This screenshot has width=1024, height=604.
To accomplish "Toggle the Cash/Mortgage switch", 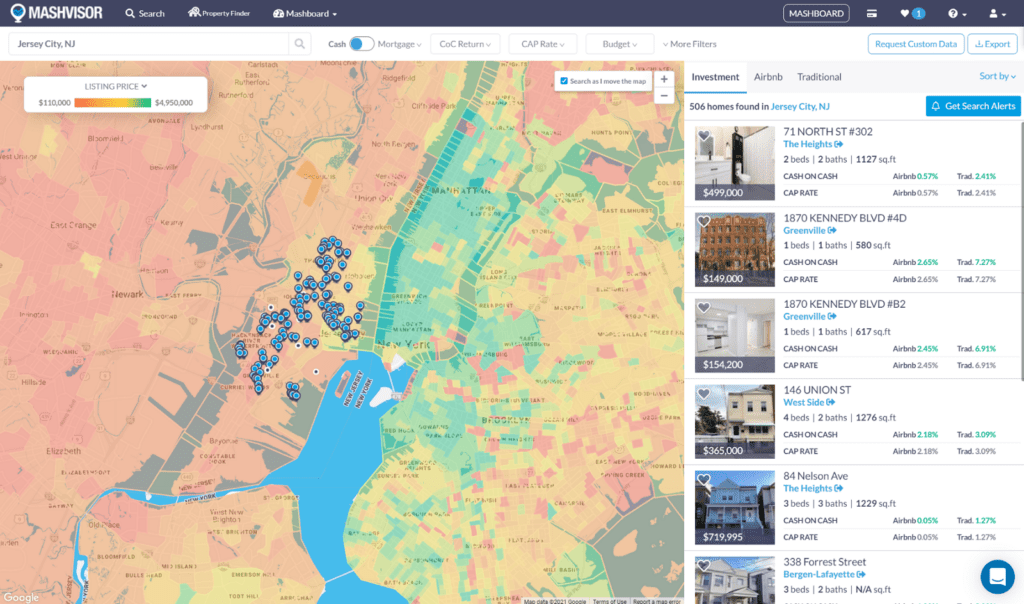I will [x=361, y=44].
